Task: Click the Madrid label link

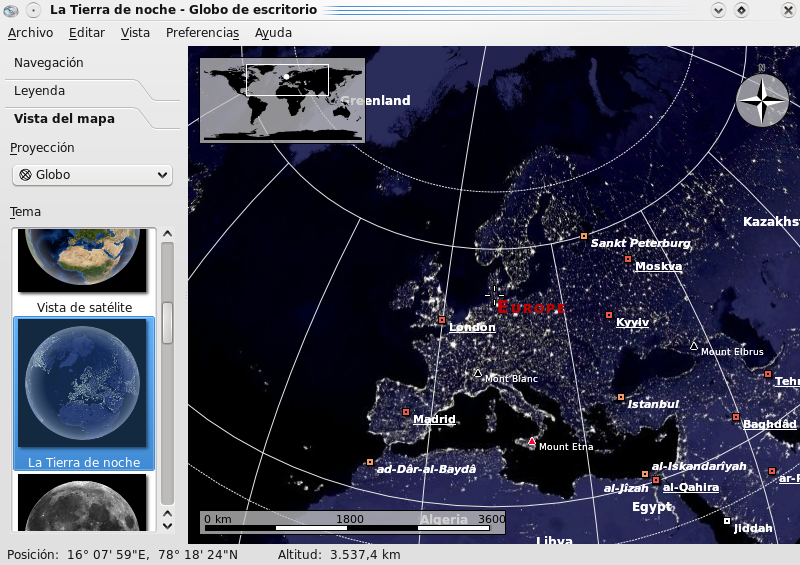Action: click(x=434, y=419)
